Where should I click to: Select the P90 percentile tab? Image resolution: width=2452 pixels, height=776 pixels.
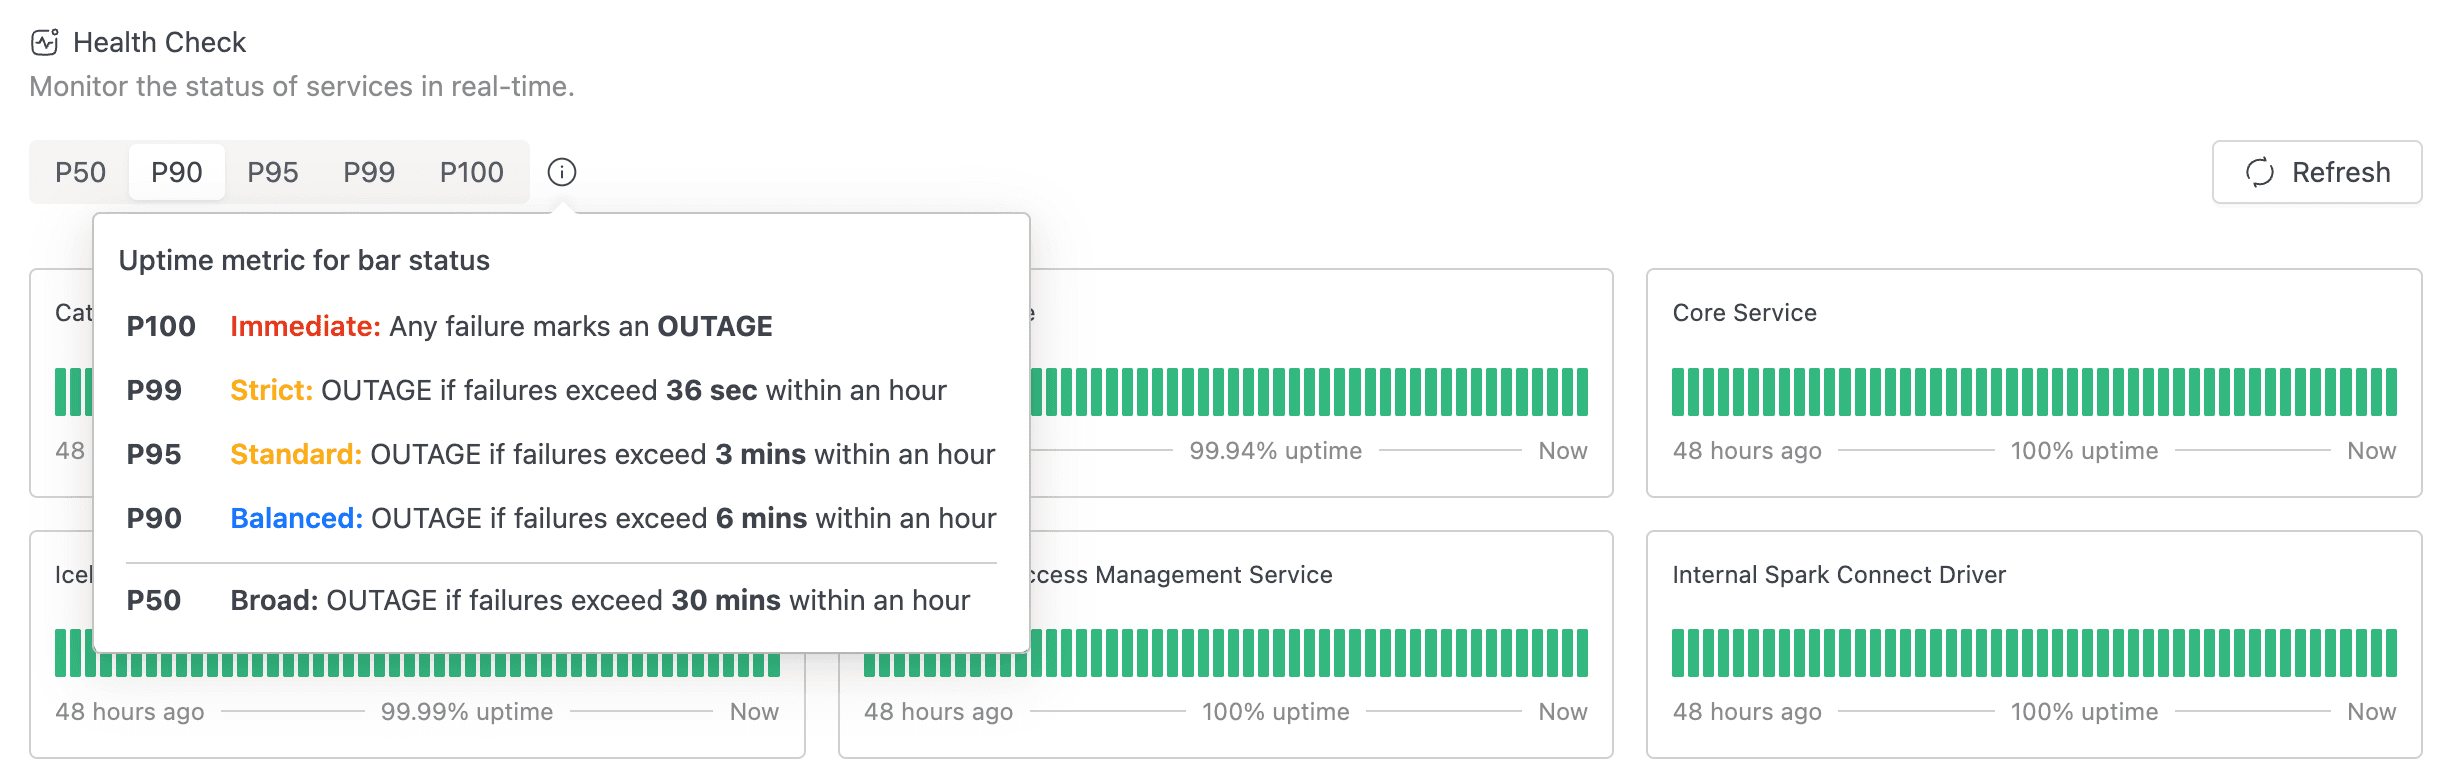click(x=177, y=172)
